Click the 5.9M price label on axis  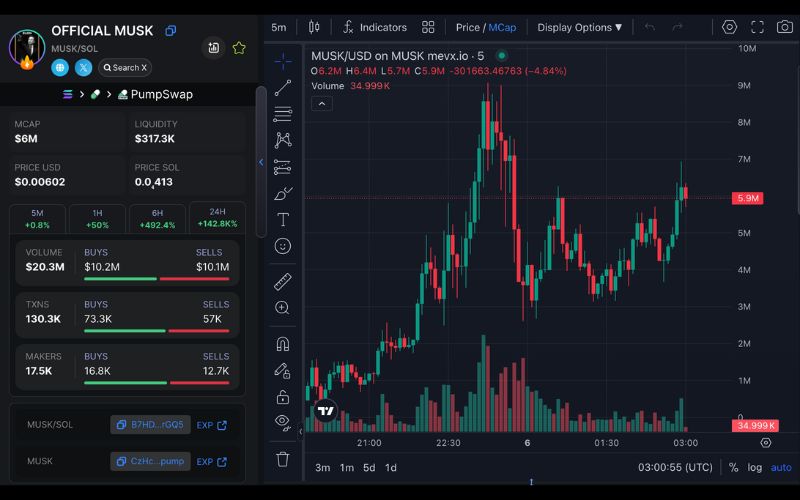click(747, 198)
